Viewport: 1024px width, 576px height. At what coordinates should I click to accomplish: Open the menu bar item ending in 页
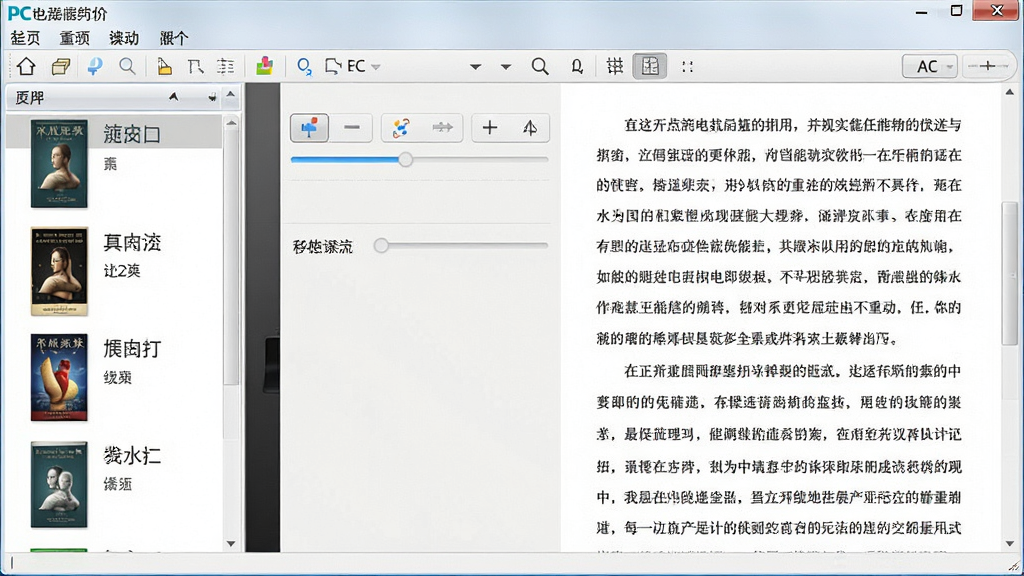coord(25,38)
